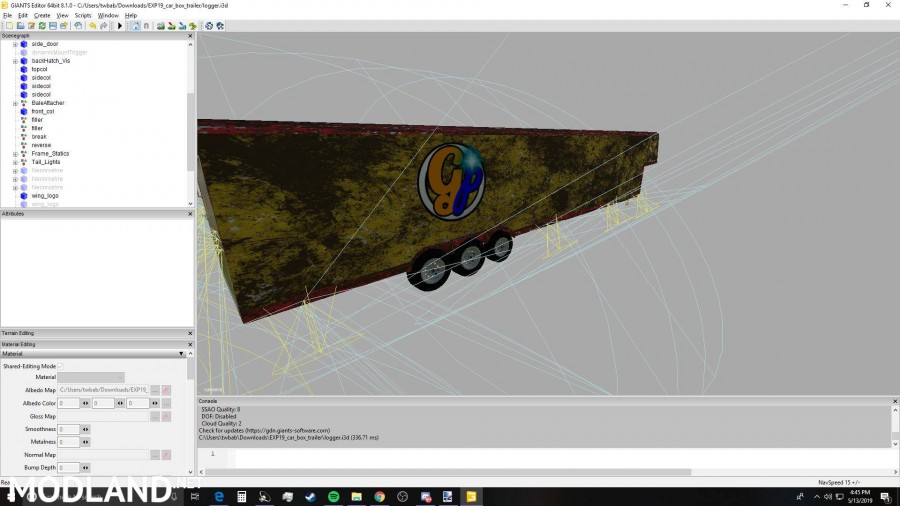900x506 pixels.
Task: Close the Terrain Editing panel
Action: [x=190, y=333]
